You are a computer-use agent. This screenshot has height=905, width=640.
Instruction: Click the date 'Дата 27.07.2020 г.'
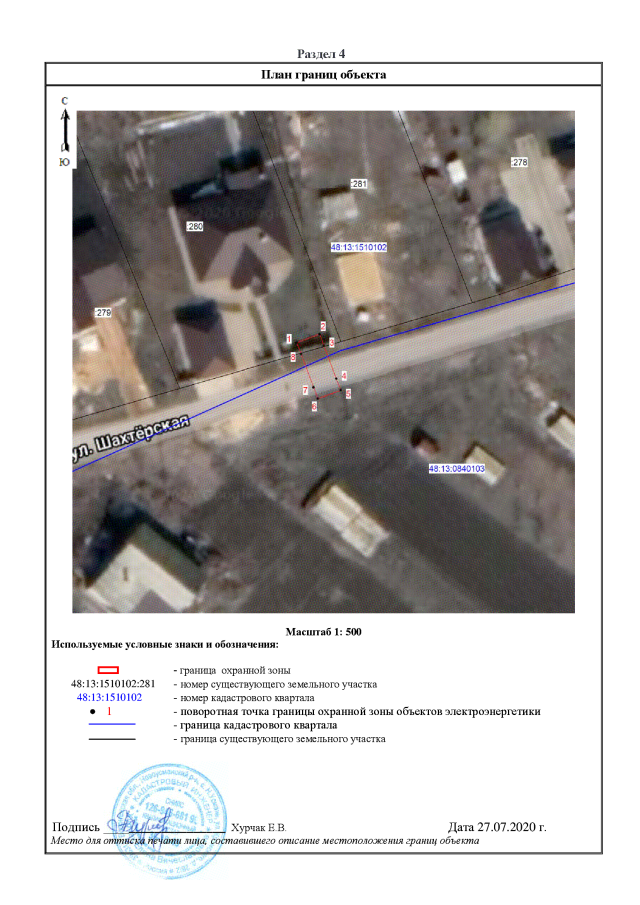pos(497,827)
